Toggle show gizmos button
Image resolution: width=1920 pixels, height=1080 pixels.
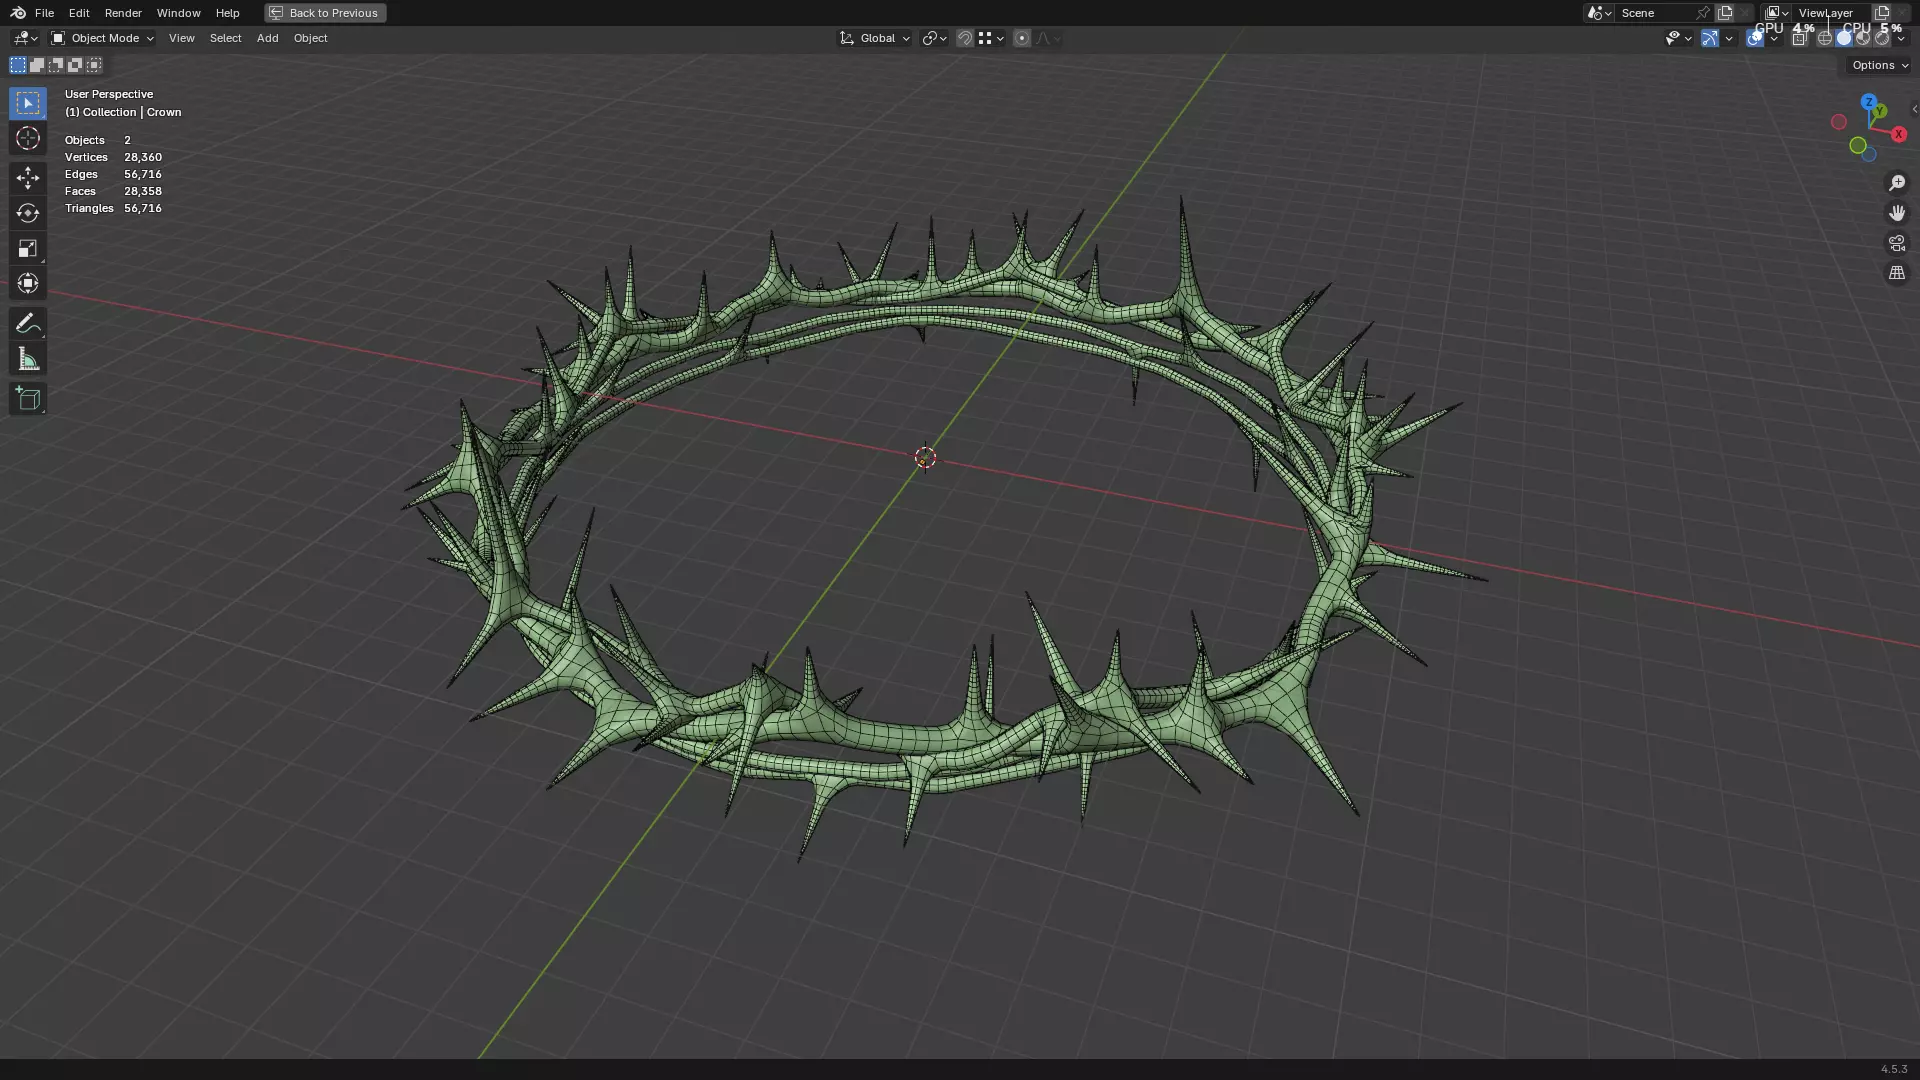[x=1710, y=38]
